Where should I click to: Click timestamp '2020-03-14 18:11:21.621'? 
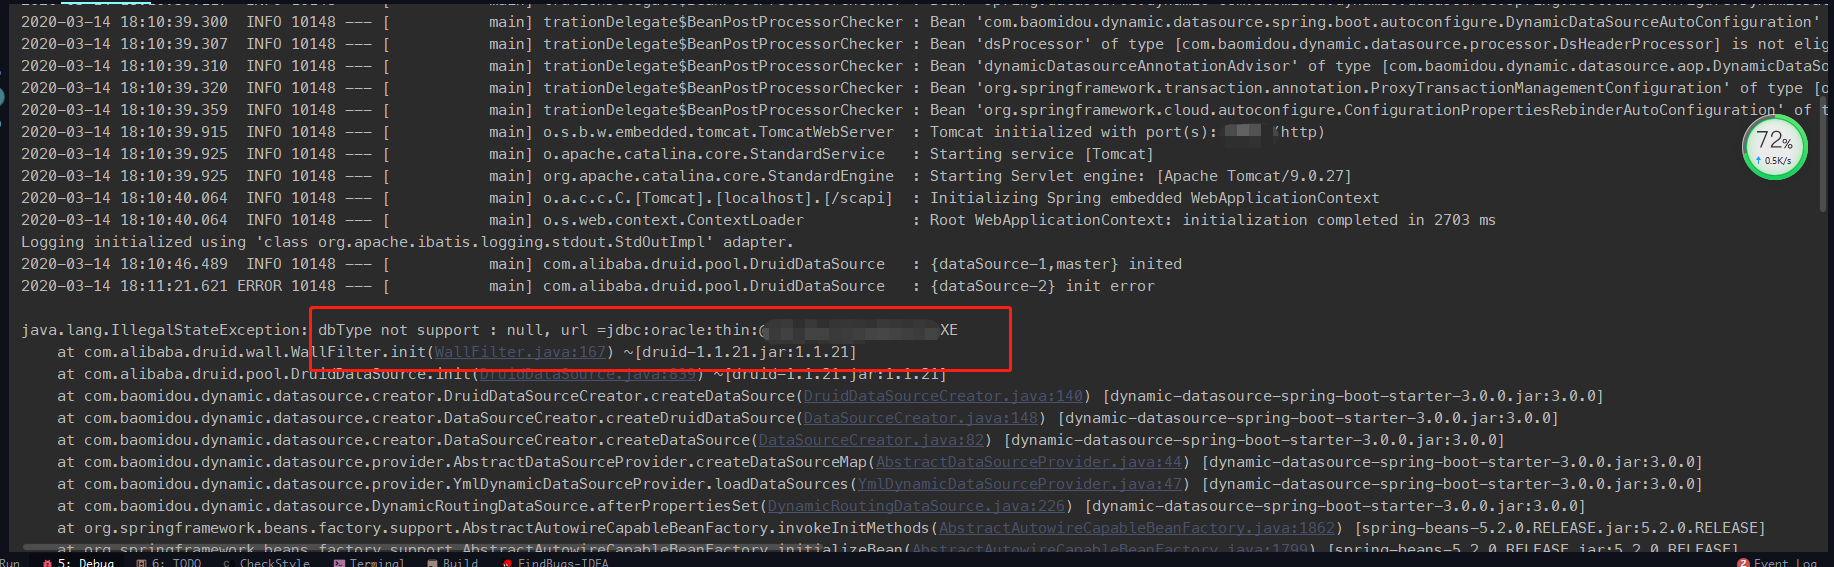click(124, 286)
